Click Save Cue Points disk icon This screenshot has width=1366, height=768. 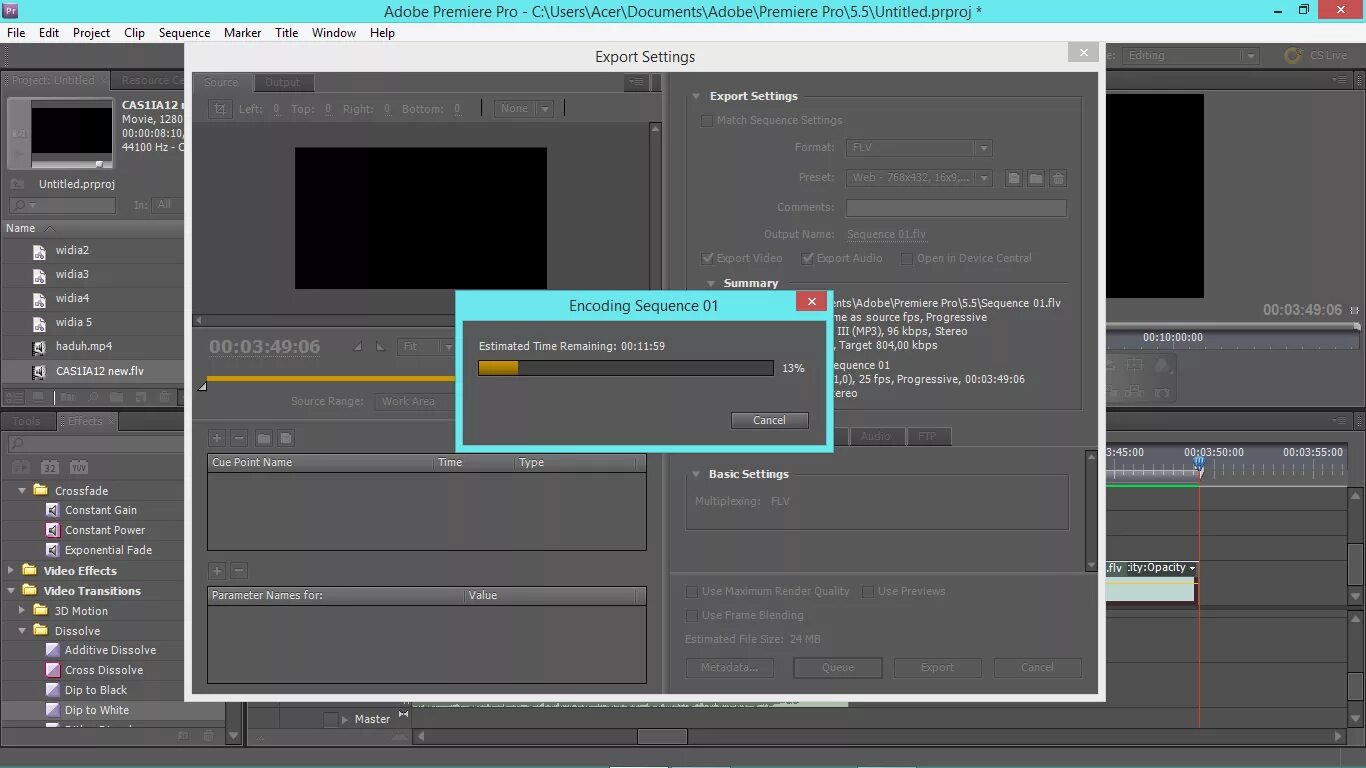coord(286,438)
